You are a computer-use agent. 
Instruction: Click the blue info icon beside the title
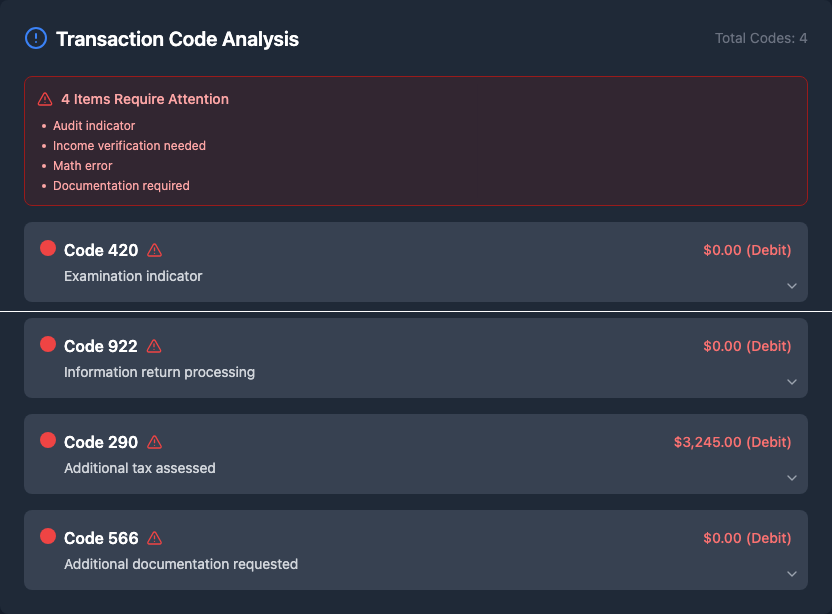pos(35,39)
